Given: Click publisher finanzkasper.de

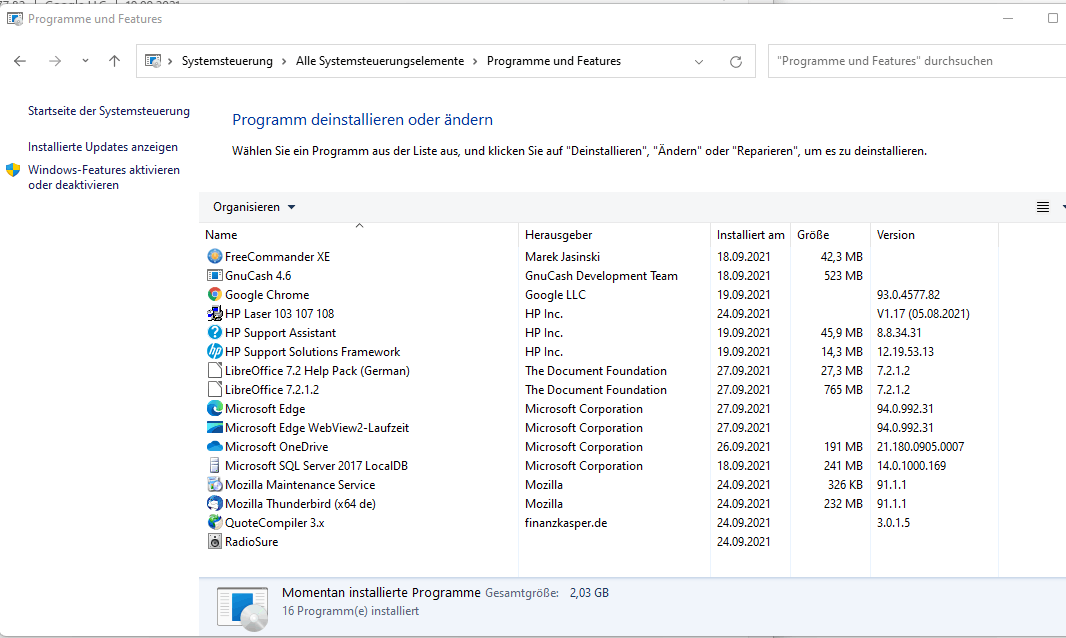Looking at the screenshot, I should 566,523.
